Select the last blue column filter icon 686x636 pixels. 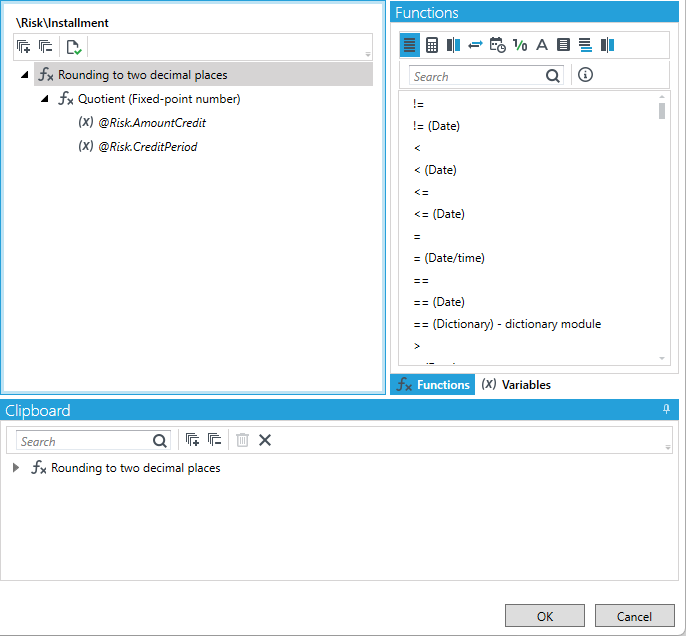click(607, 45)
